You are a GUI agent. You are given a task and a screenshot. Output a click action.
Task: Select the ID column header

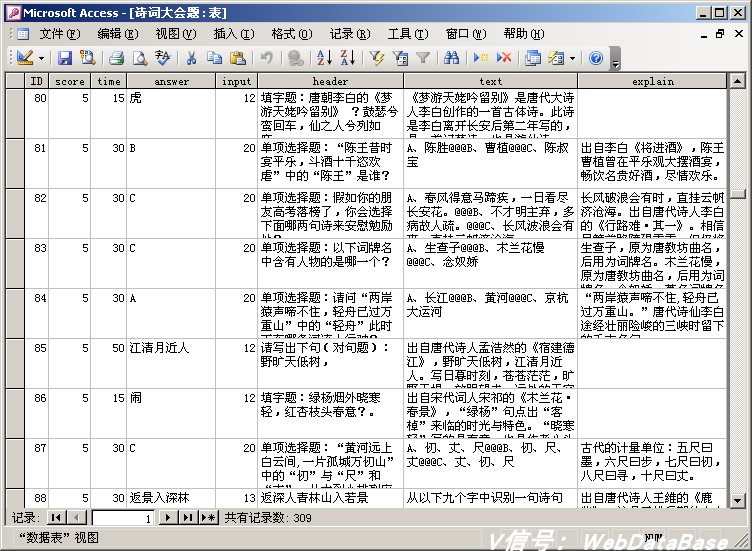pos(36,81)
